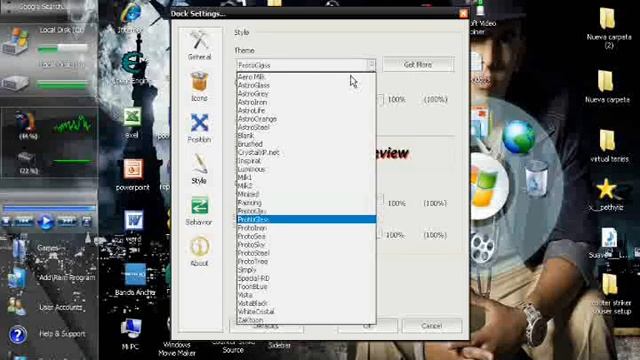Click the recycle bin in circle dock

click(x=536, y=178)
